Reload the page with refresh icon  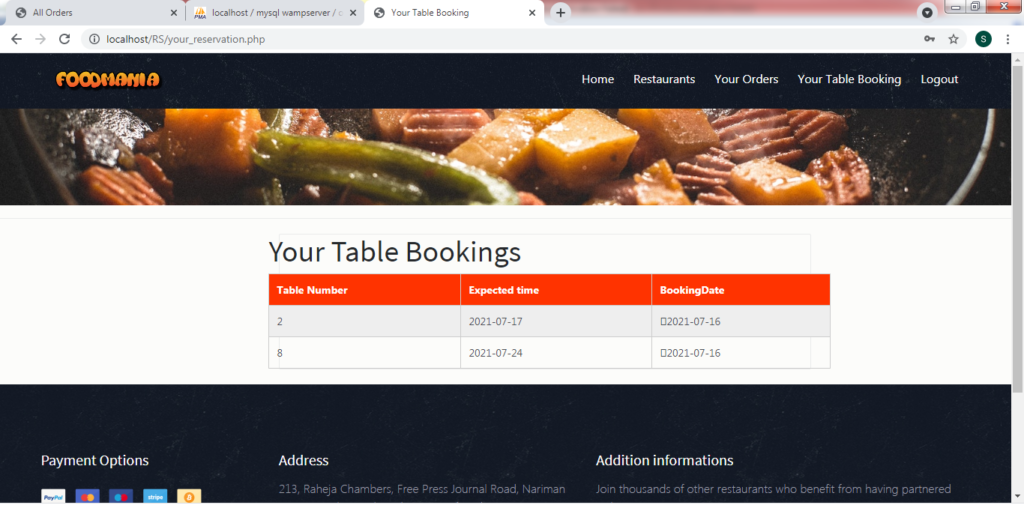click(x=64, y=39)
